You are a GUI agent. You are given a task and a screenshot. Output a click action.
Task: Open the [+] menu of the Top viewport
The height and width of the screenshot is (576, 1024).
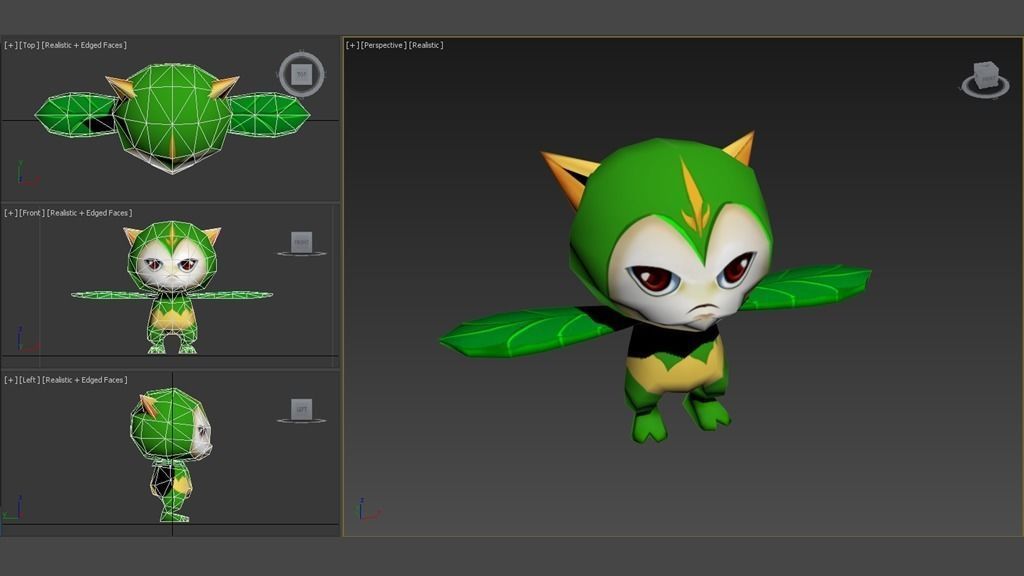pos(10,45)
